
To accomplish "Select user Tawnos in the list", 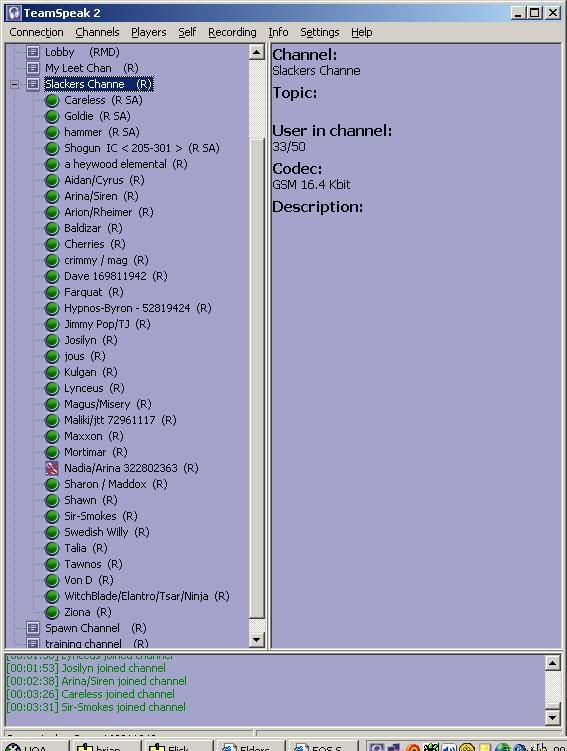I will coord(93,564).
